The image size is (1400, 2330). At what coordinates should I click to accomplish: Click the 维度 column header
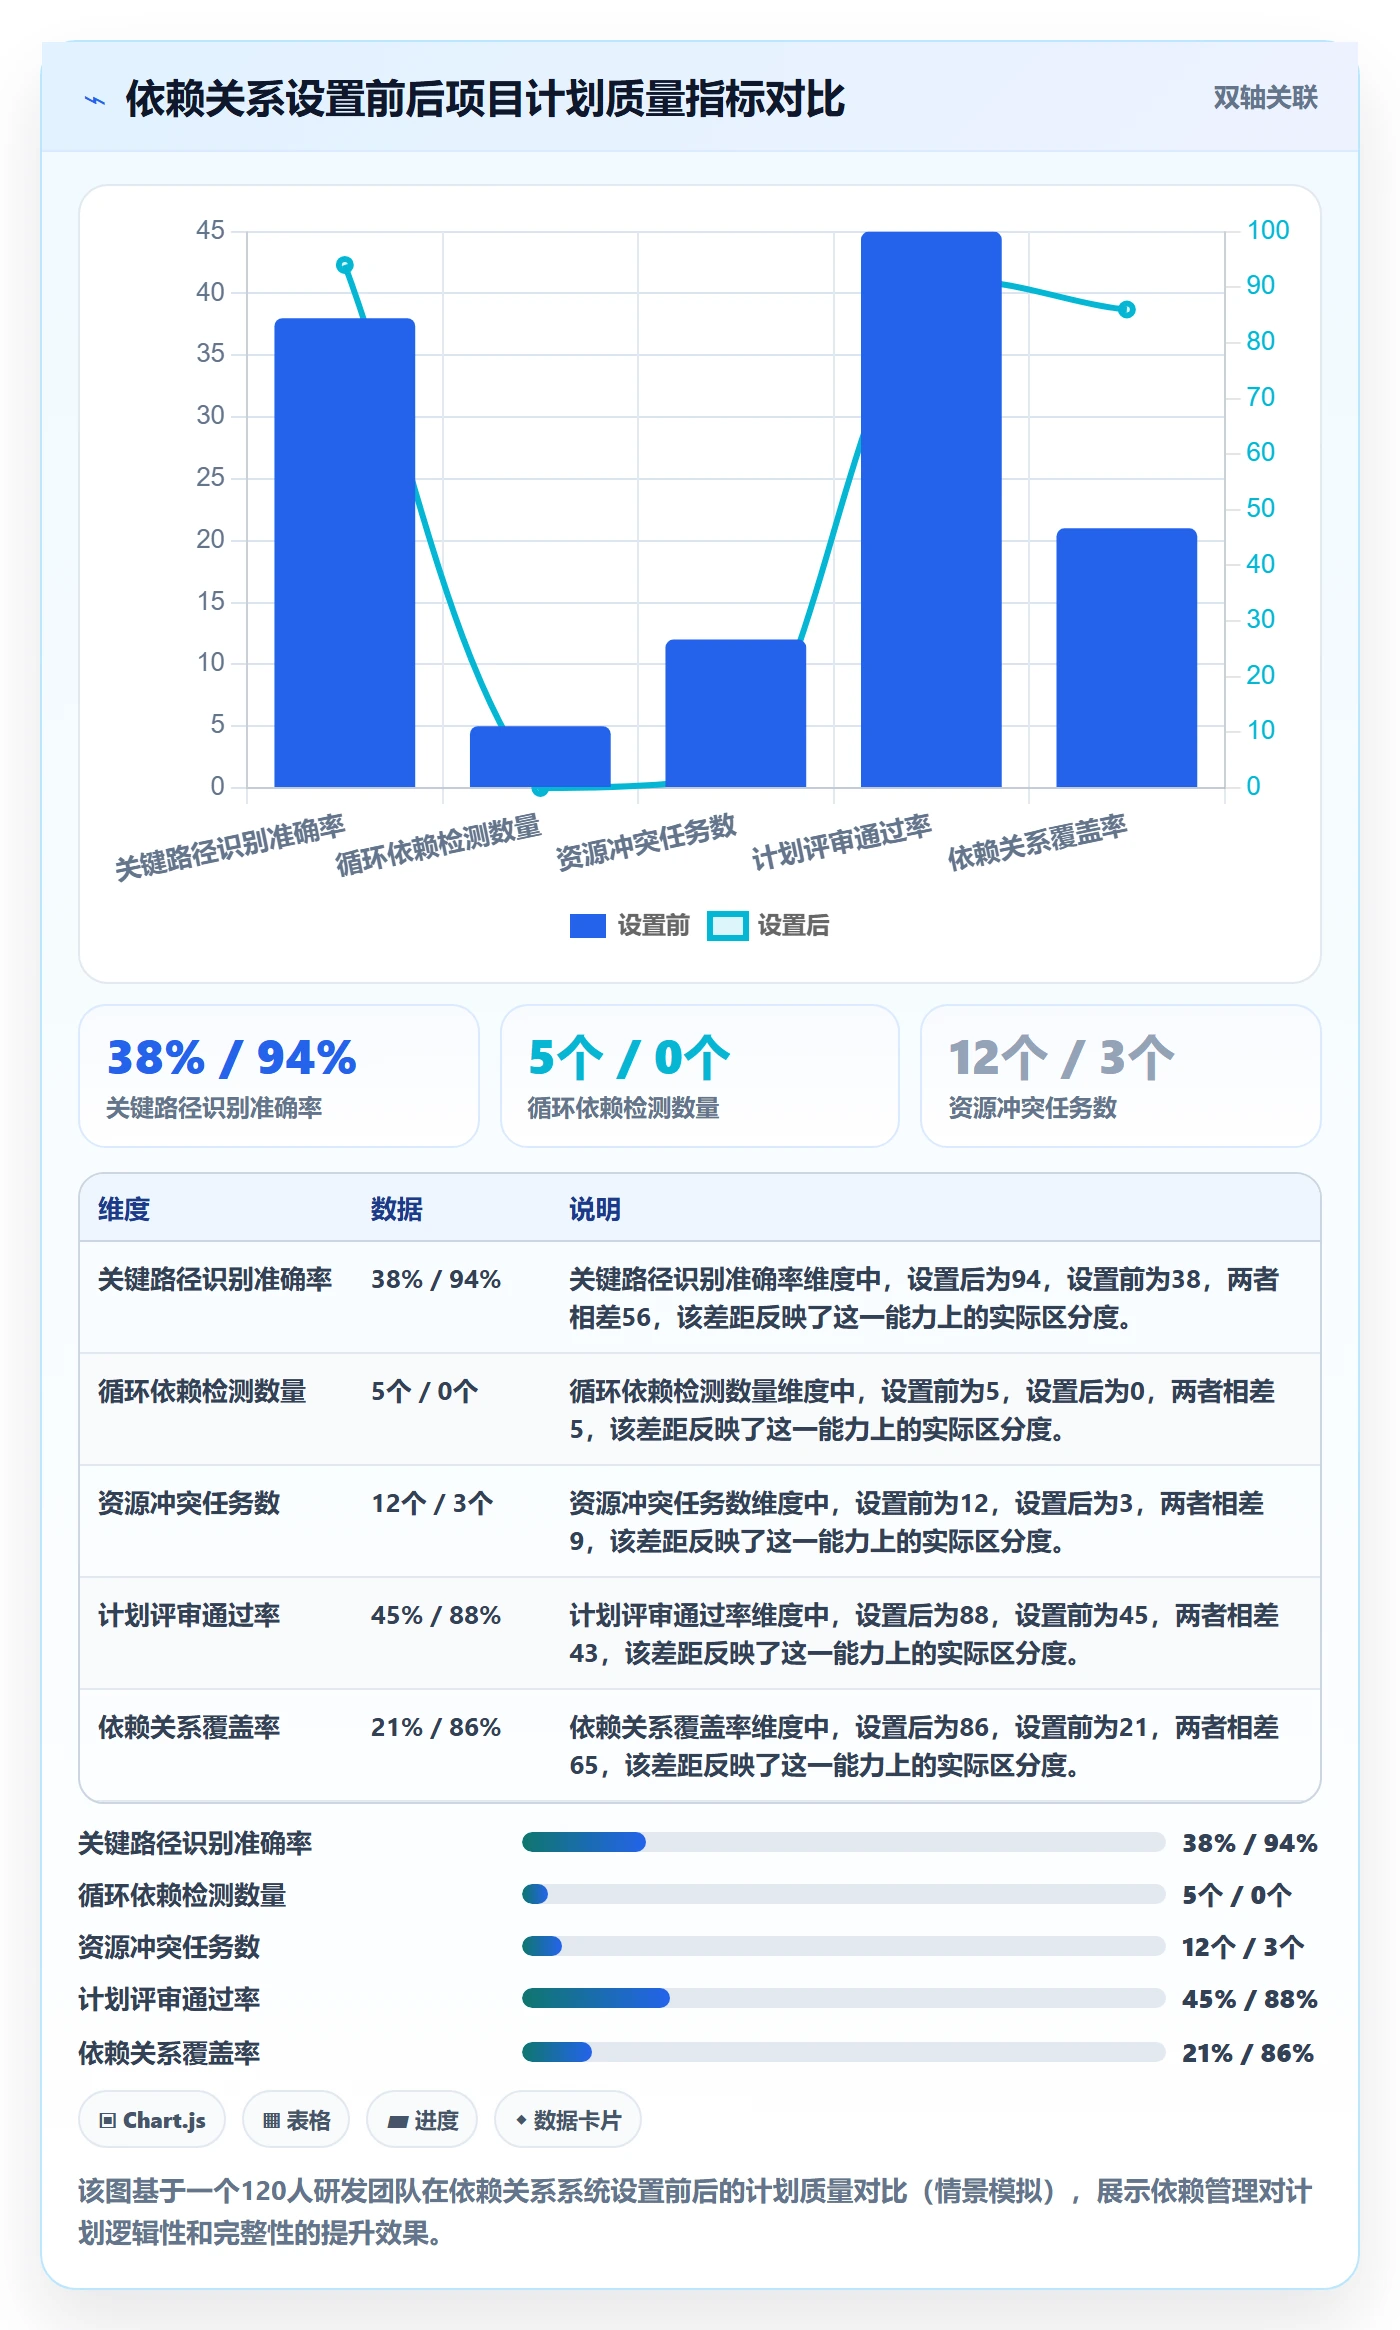coord(124,1209)
